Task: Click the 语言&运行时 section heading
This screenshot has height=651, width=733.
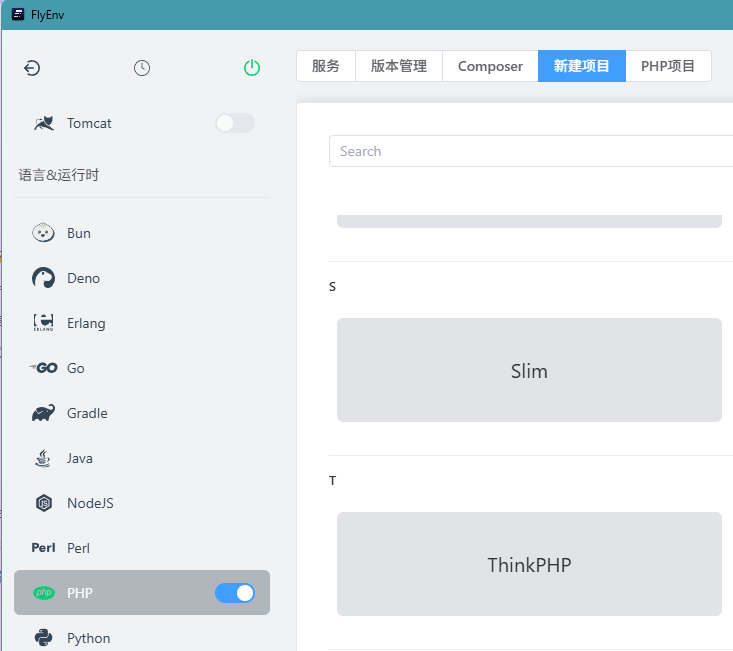Action: (59, 175)
